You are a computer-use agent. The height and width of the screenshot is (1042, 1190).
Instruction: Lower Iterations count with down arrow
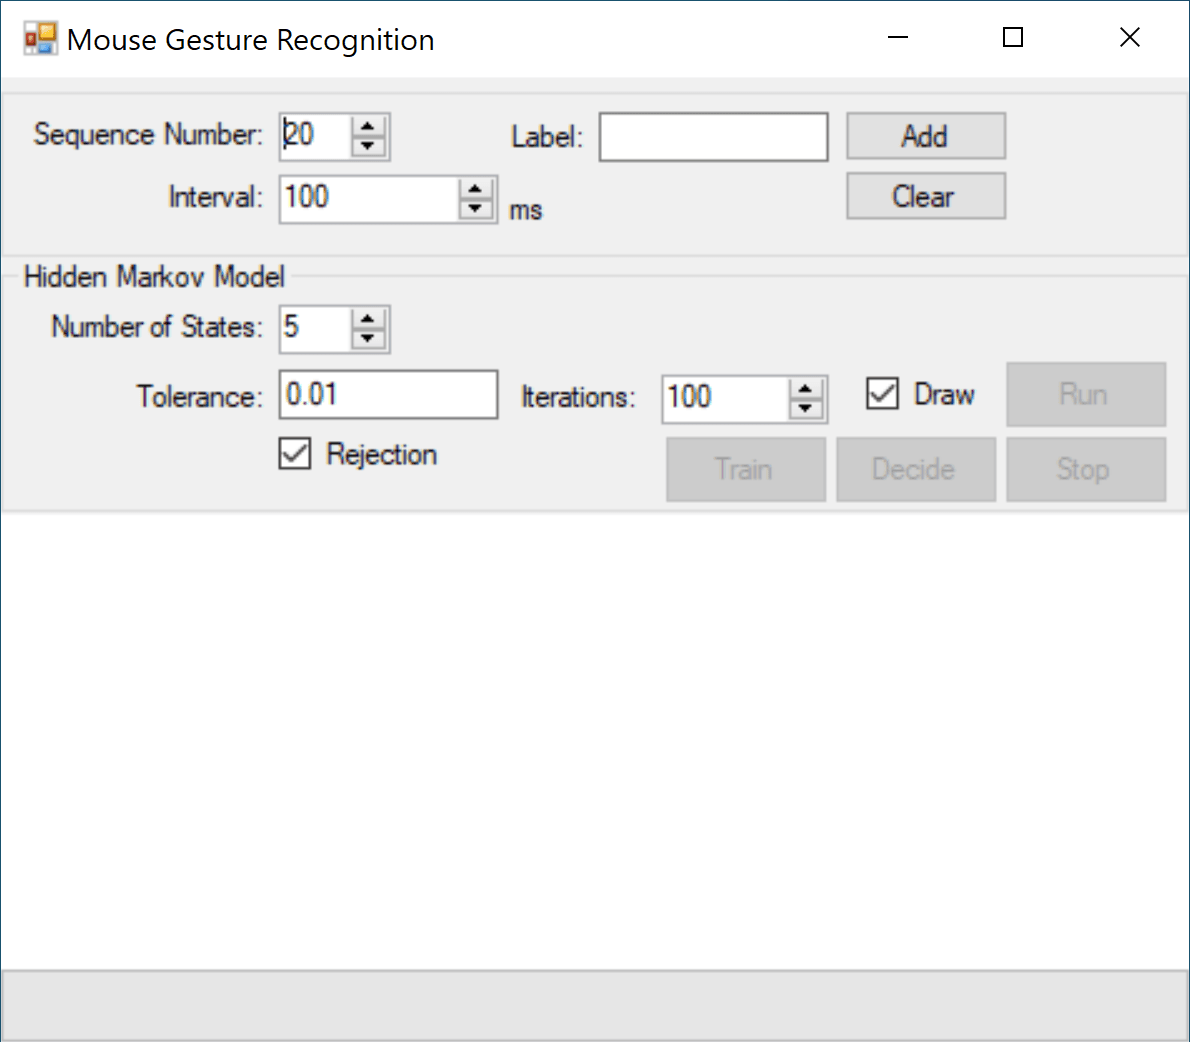(805, 409)
